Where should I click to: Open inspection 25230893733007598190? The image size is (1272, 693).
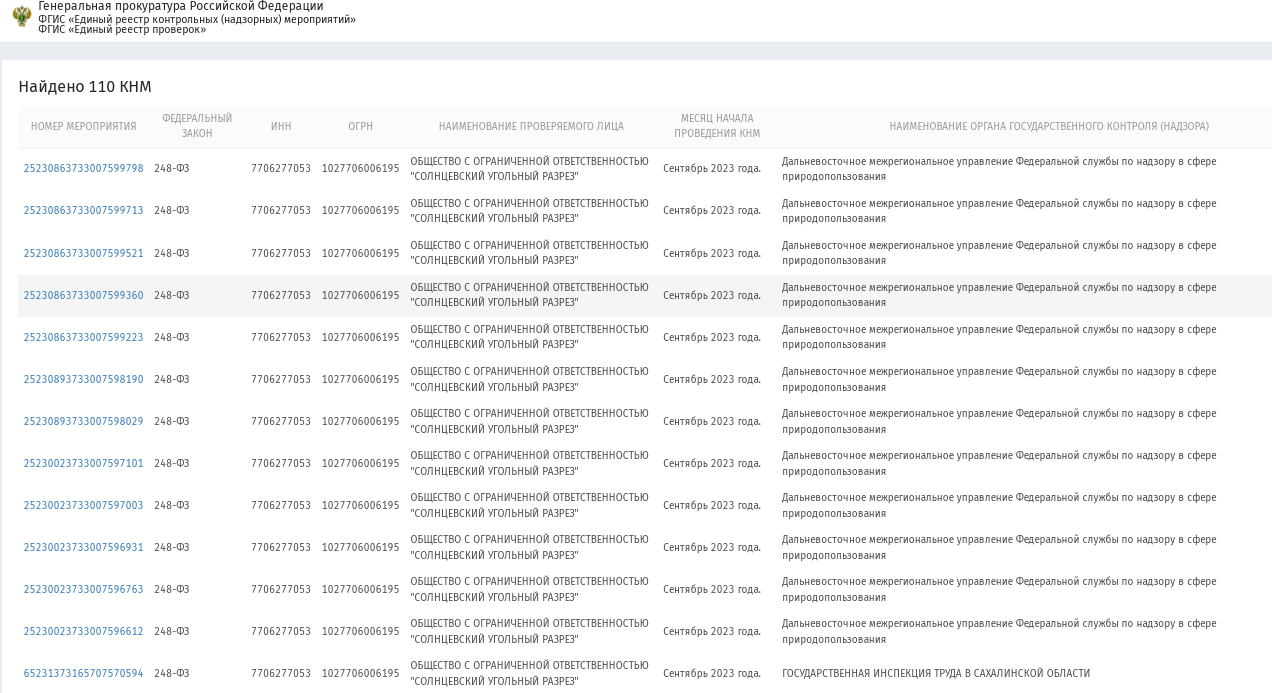coord(84,379)
